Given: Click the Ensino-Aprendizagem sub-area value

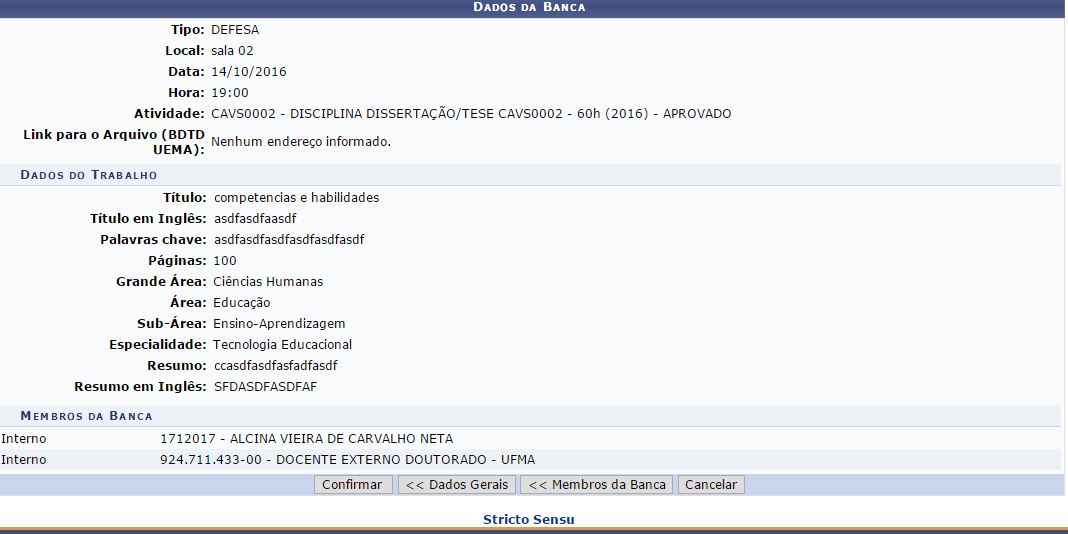Looking at the screenshot, I should click(279, 324).
